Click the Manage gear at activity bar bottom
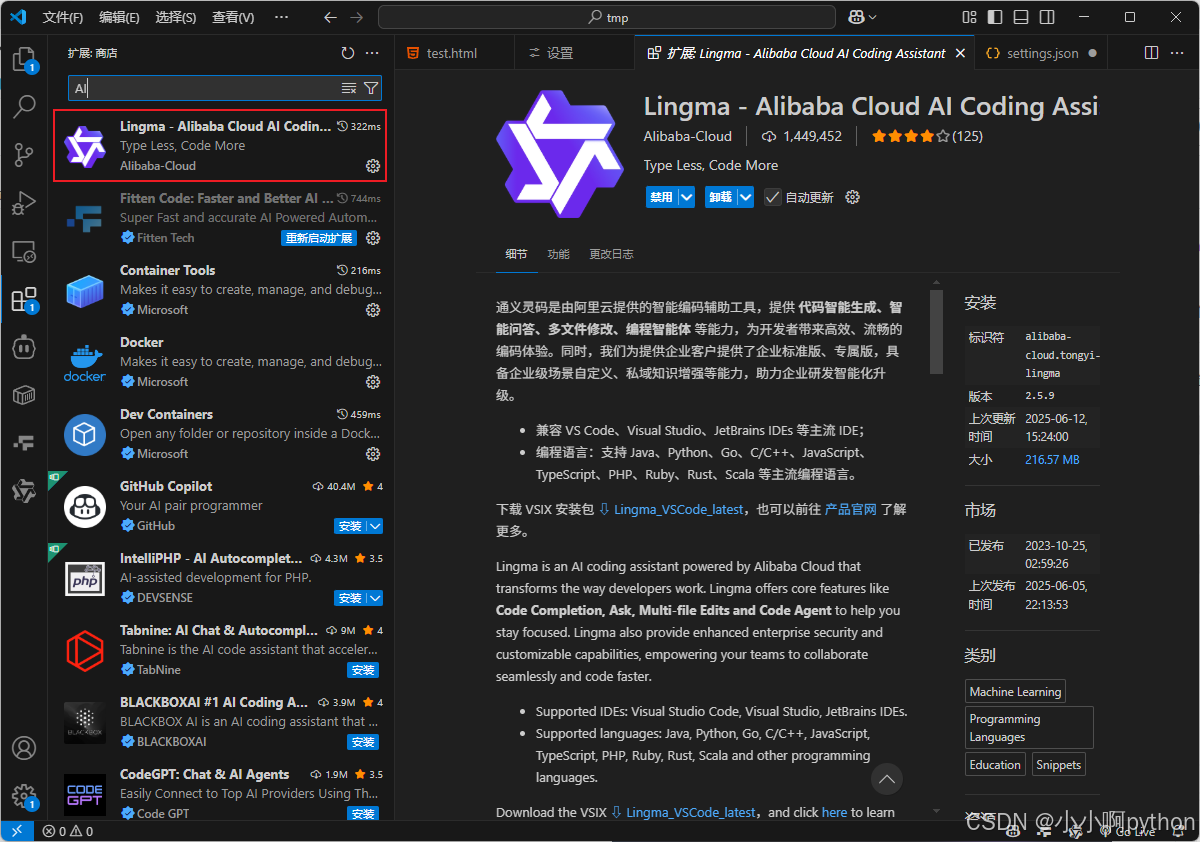Screen dimensions: 1200x842 pos(24,796)
